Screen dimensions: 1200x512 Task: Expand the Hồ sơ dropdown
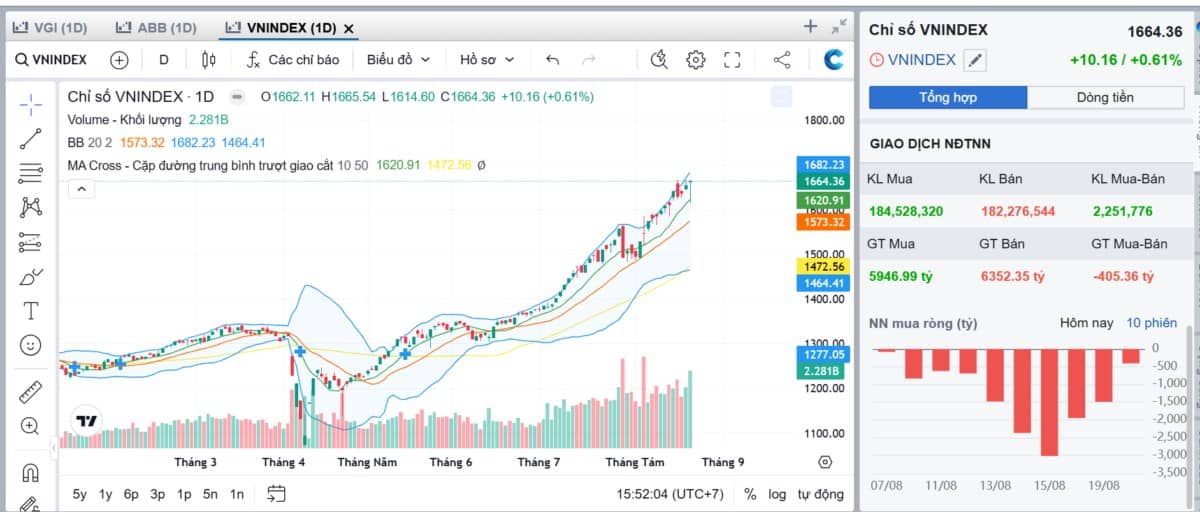coord(487,60)
